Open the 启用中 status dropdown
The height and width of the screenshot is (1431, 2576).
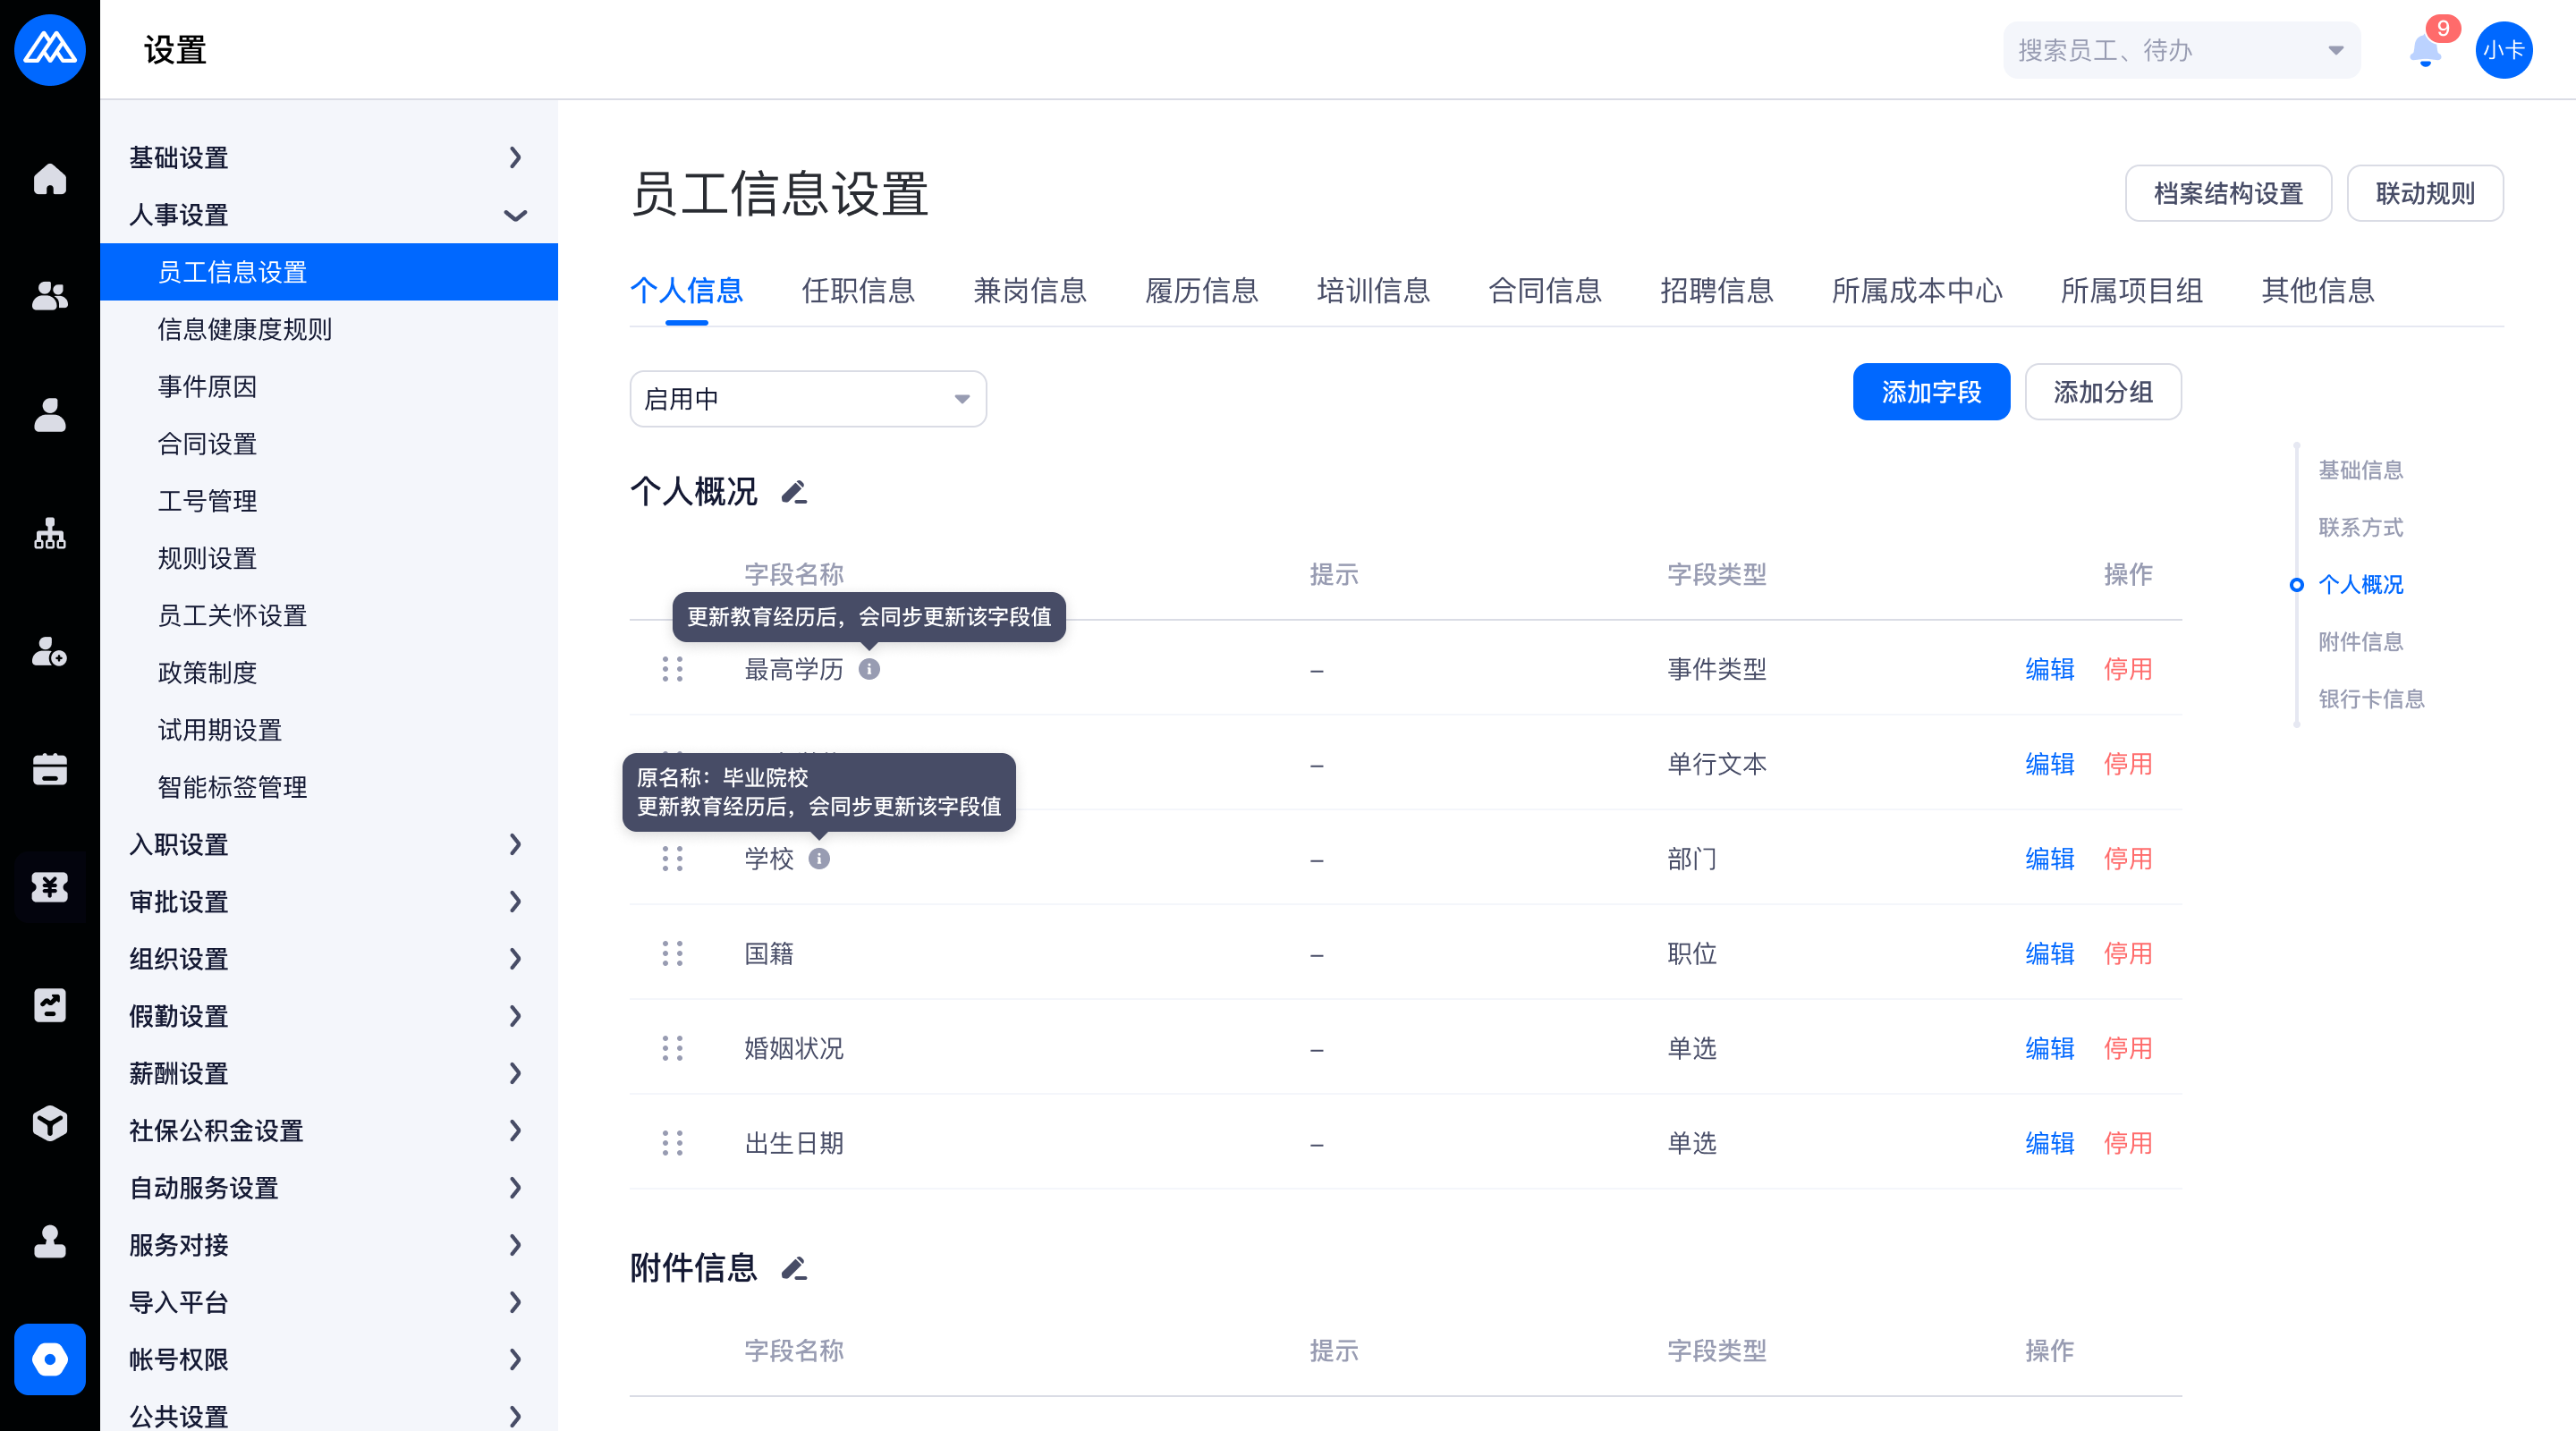807,399
